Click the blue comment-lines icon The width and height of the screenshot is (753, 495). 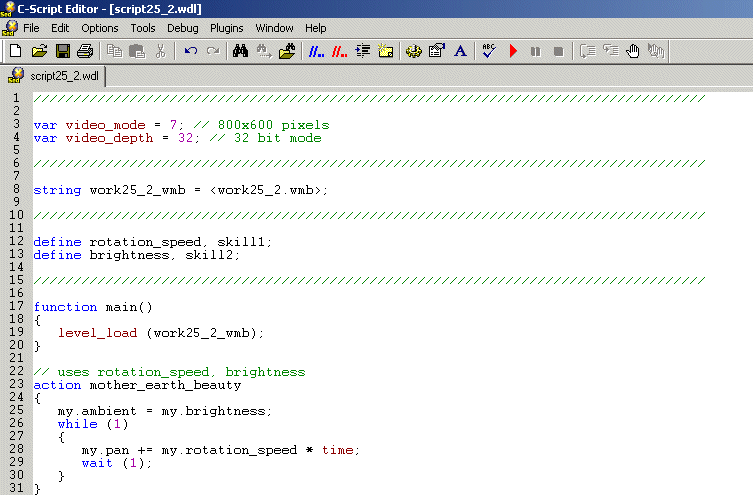pos(316,51)
